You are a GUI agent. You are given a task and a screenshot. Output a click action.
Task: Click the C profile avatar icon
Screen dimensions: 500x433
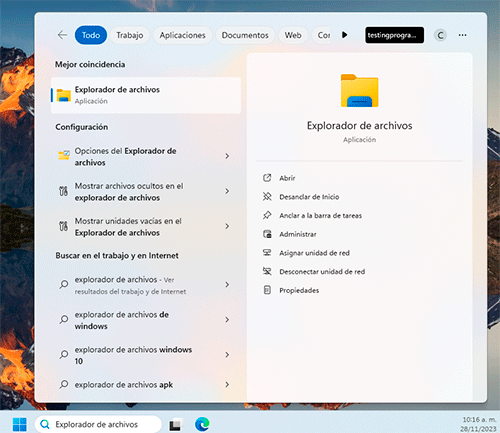(x=440, y=35)
